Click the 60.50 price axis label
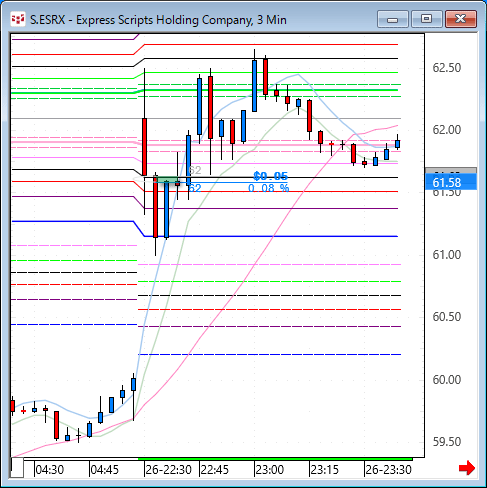487x488 pixels. [447, 317]
